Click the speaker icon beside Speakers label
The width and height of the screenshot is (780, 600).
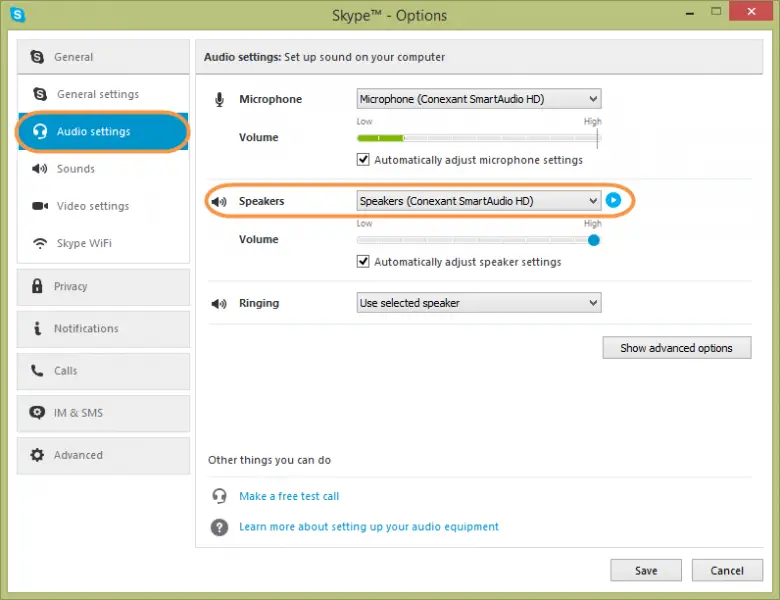[x=219, y=201]
